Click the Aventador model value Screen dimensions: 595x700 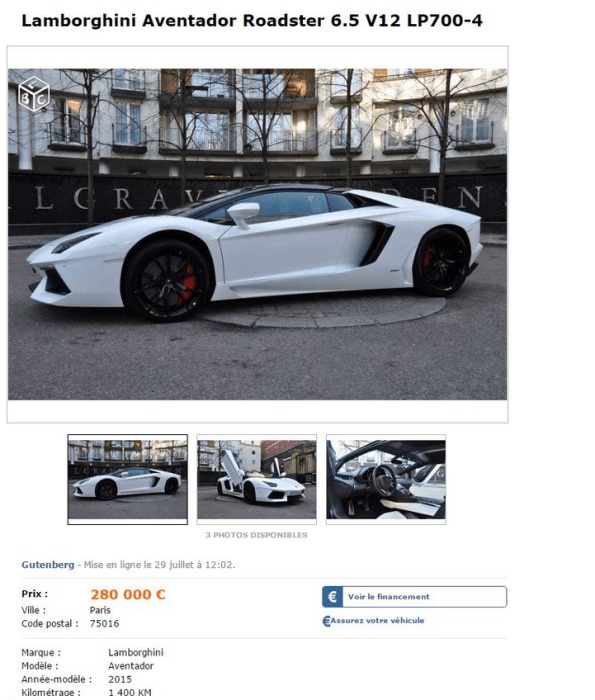point(131,666)
